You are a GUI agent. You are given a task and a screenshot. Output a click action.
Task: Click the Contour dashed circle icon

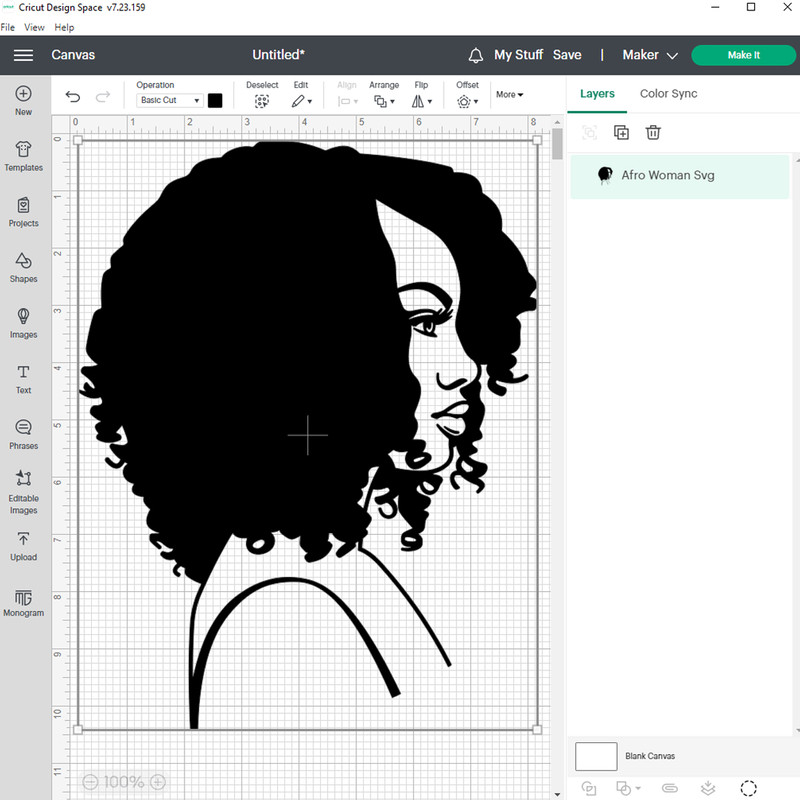[x=748, y=788]
